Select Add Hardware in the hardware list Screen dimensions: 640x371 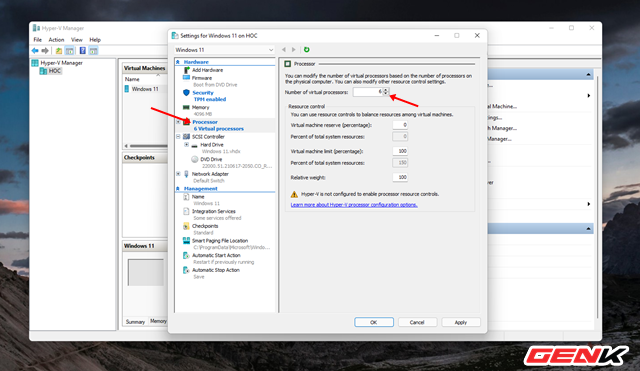(207, 70)
